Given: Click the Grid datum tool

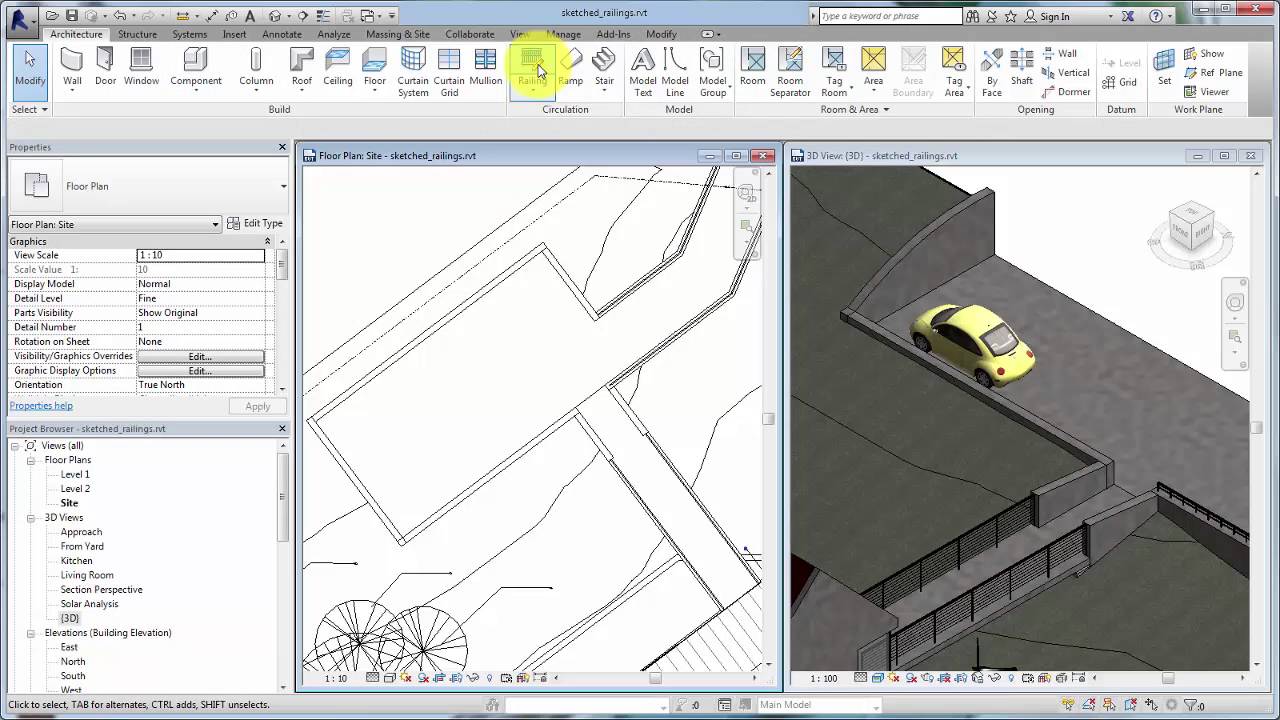Looking at the screenshot, I should pyautogui.click(x=1120, y=82).
